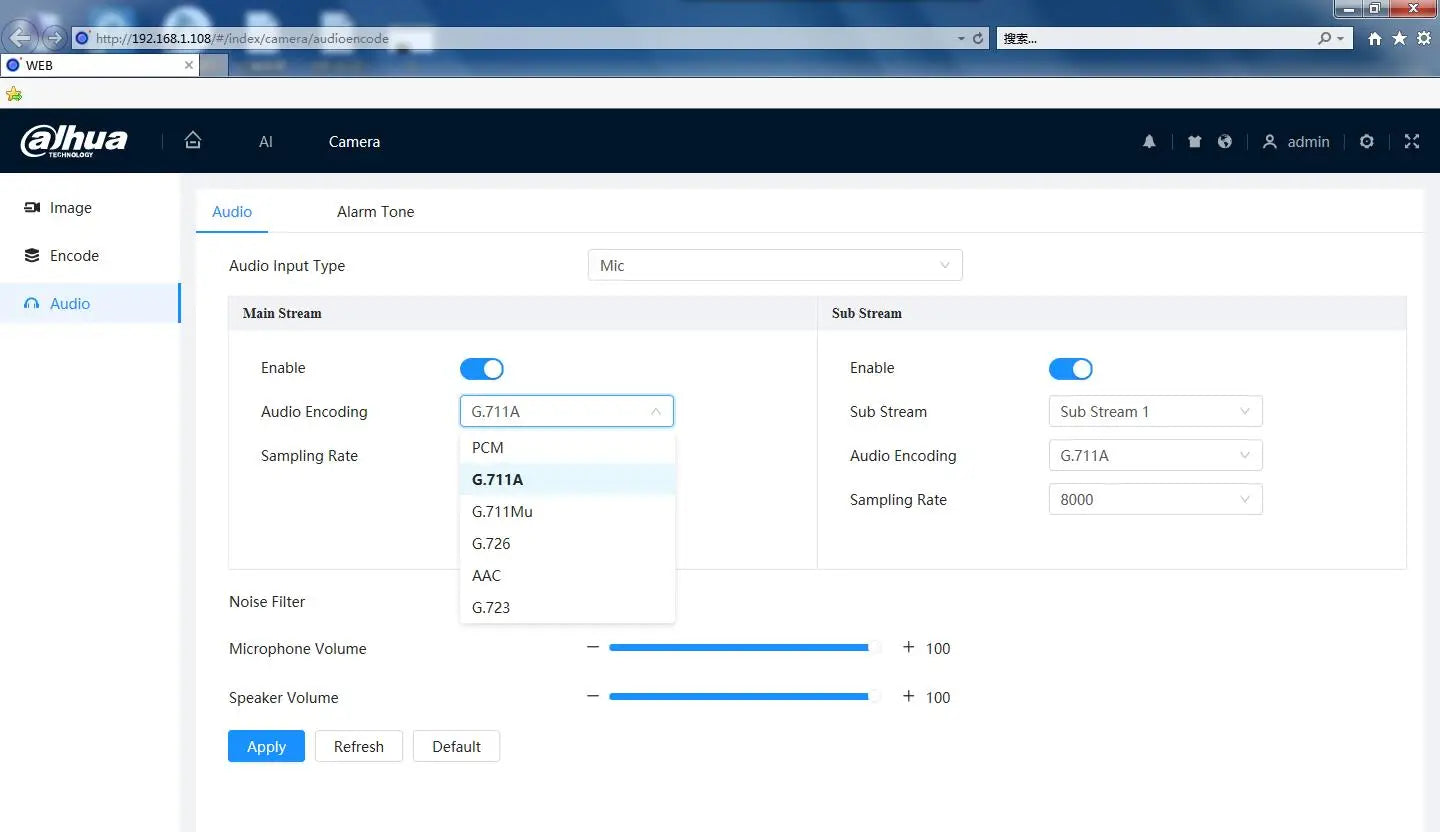1440x832 pixels.
Task: Open the Sub Stream 1 dropdown
Action: coord(1155,412)
